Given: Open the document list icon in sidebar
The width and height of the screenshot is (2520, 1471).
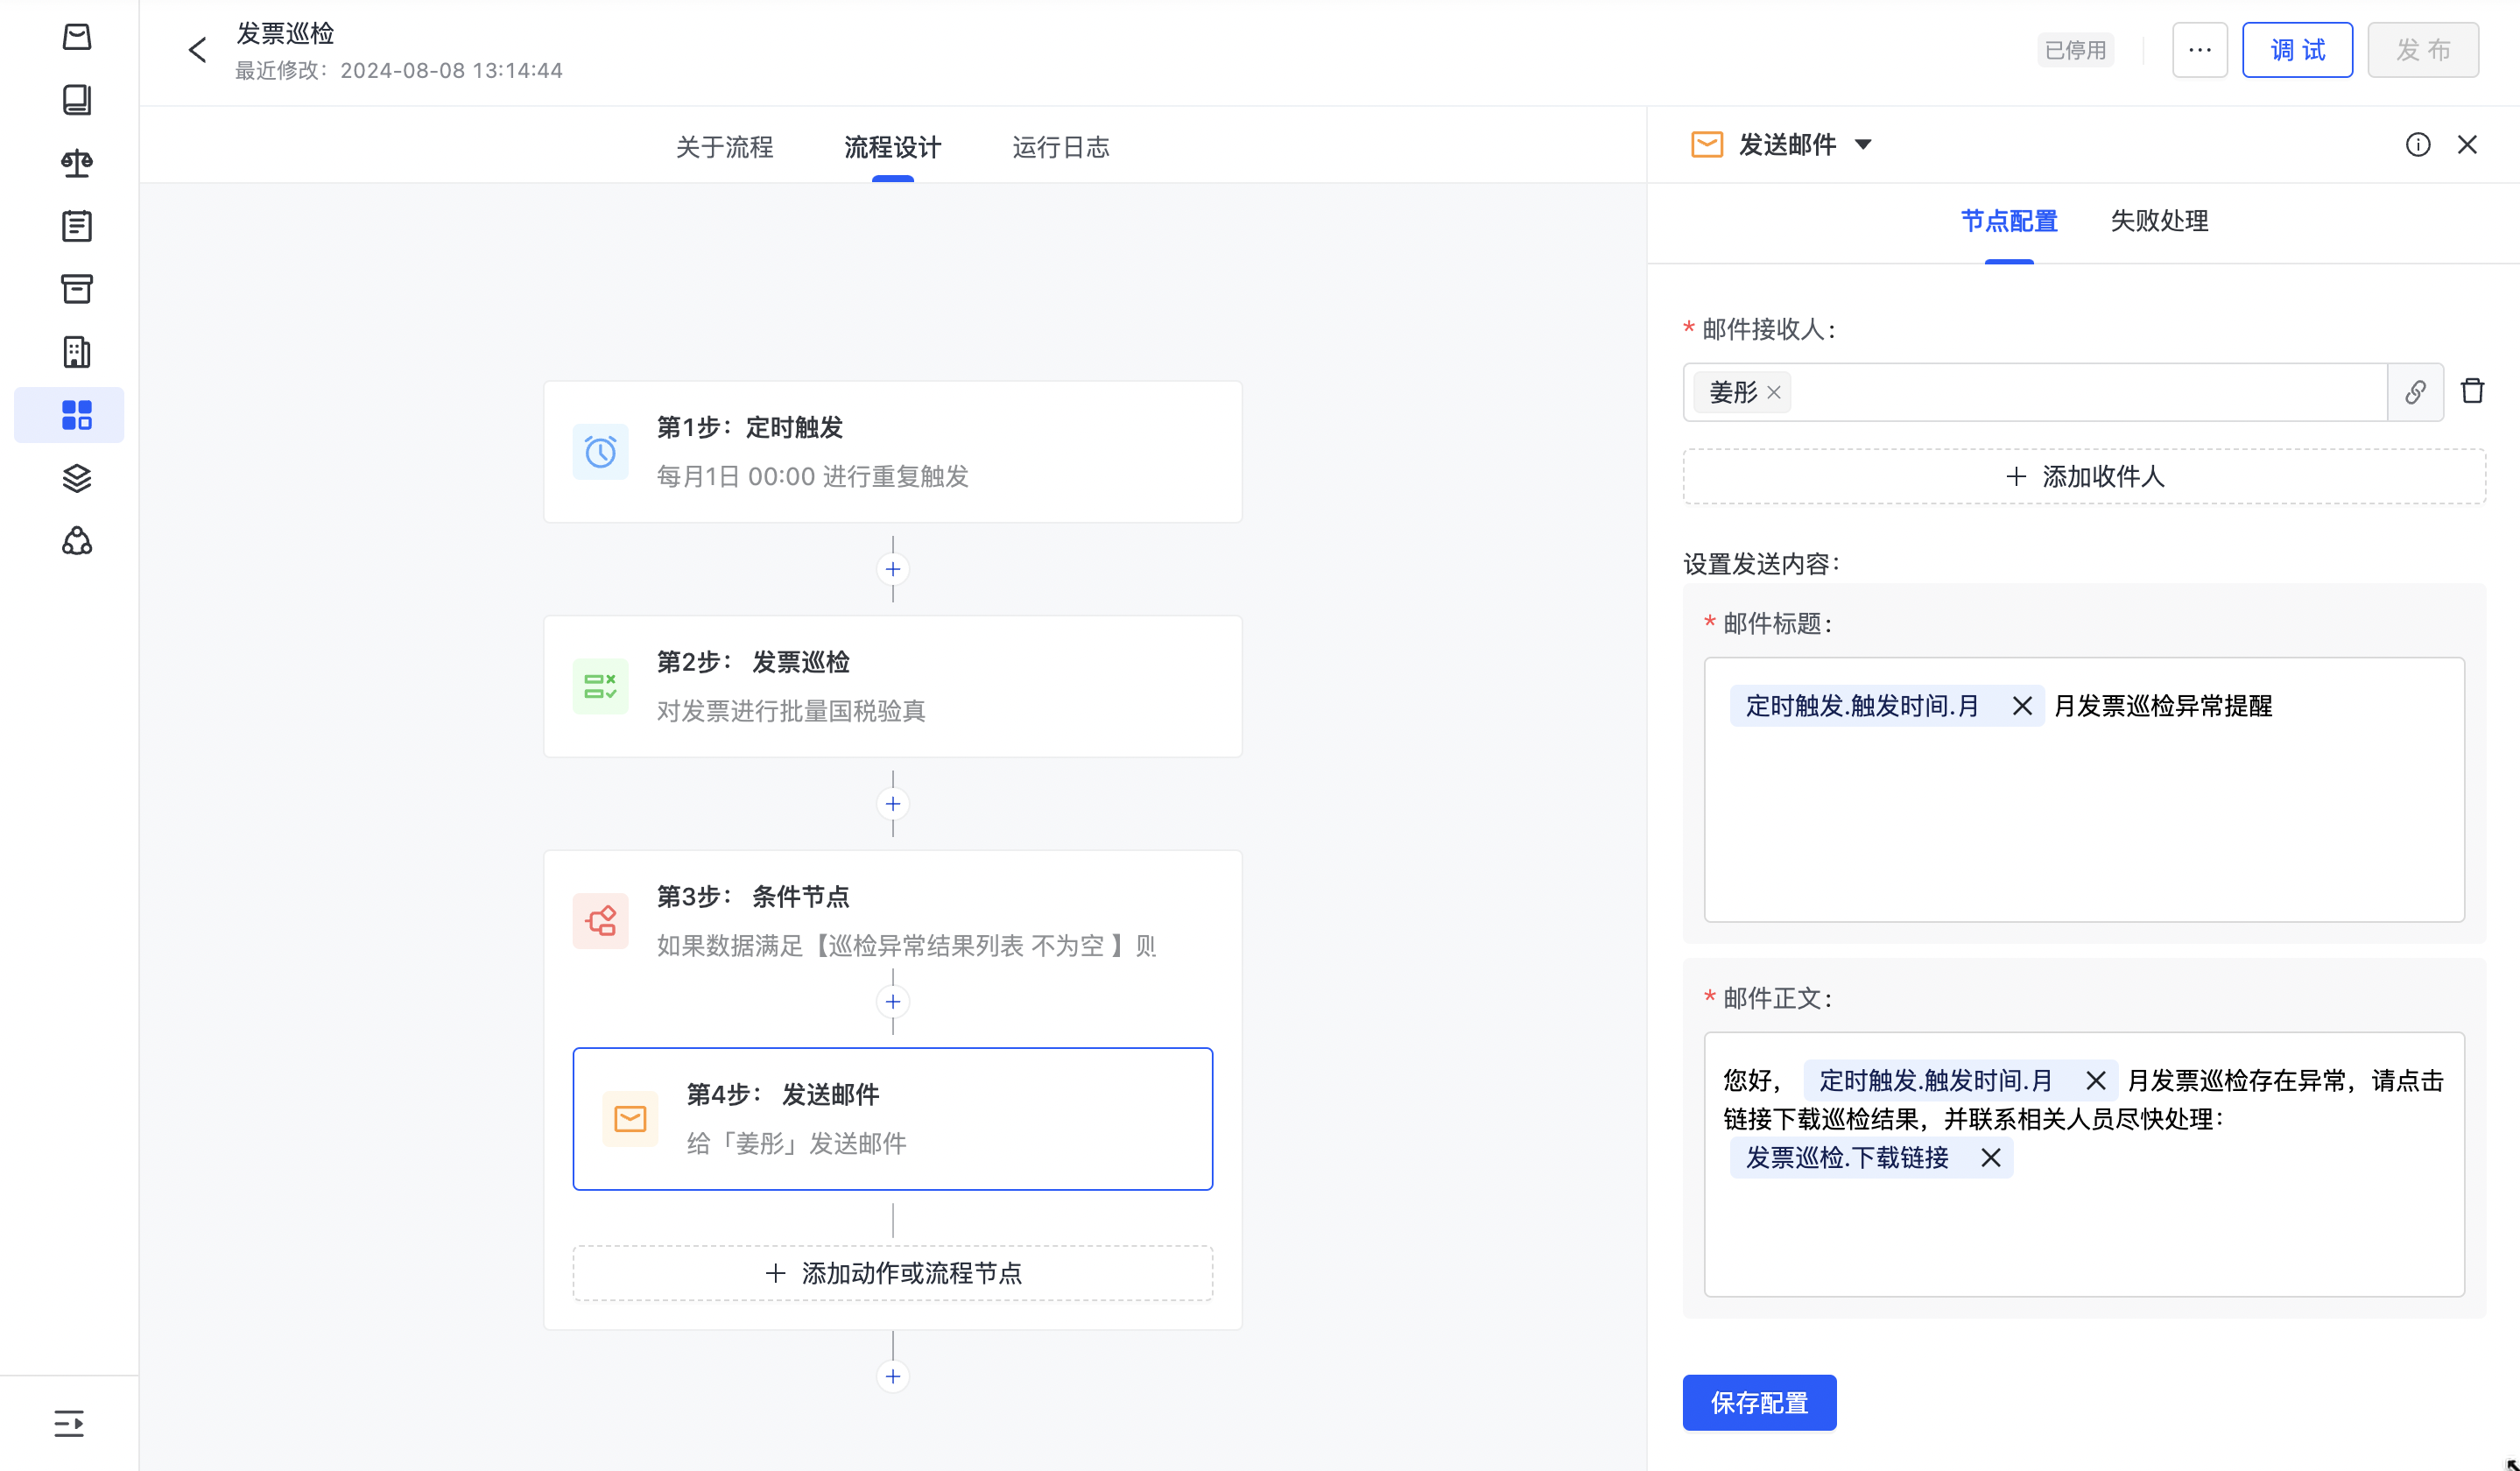Looking at the screenshot, I should tap(77, 226).
